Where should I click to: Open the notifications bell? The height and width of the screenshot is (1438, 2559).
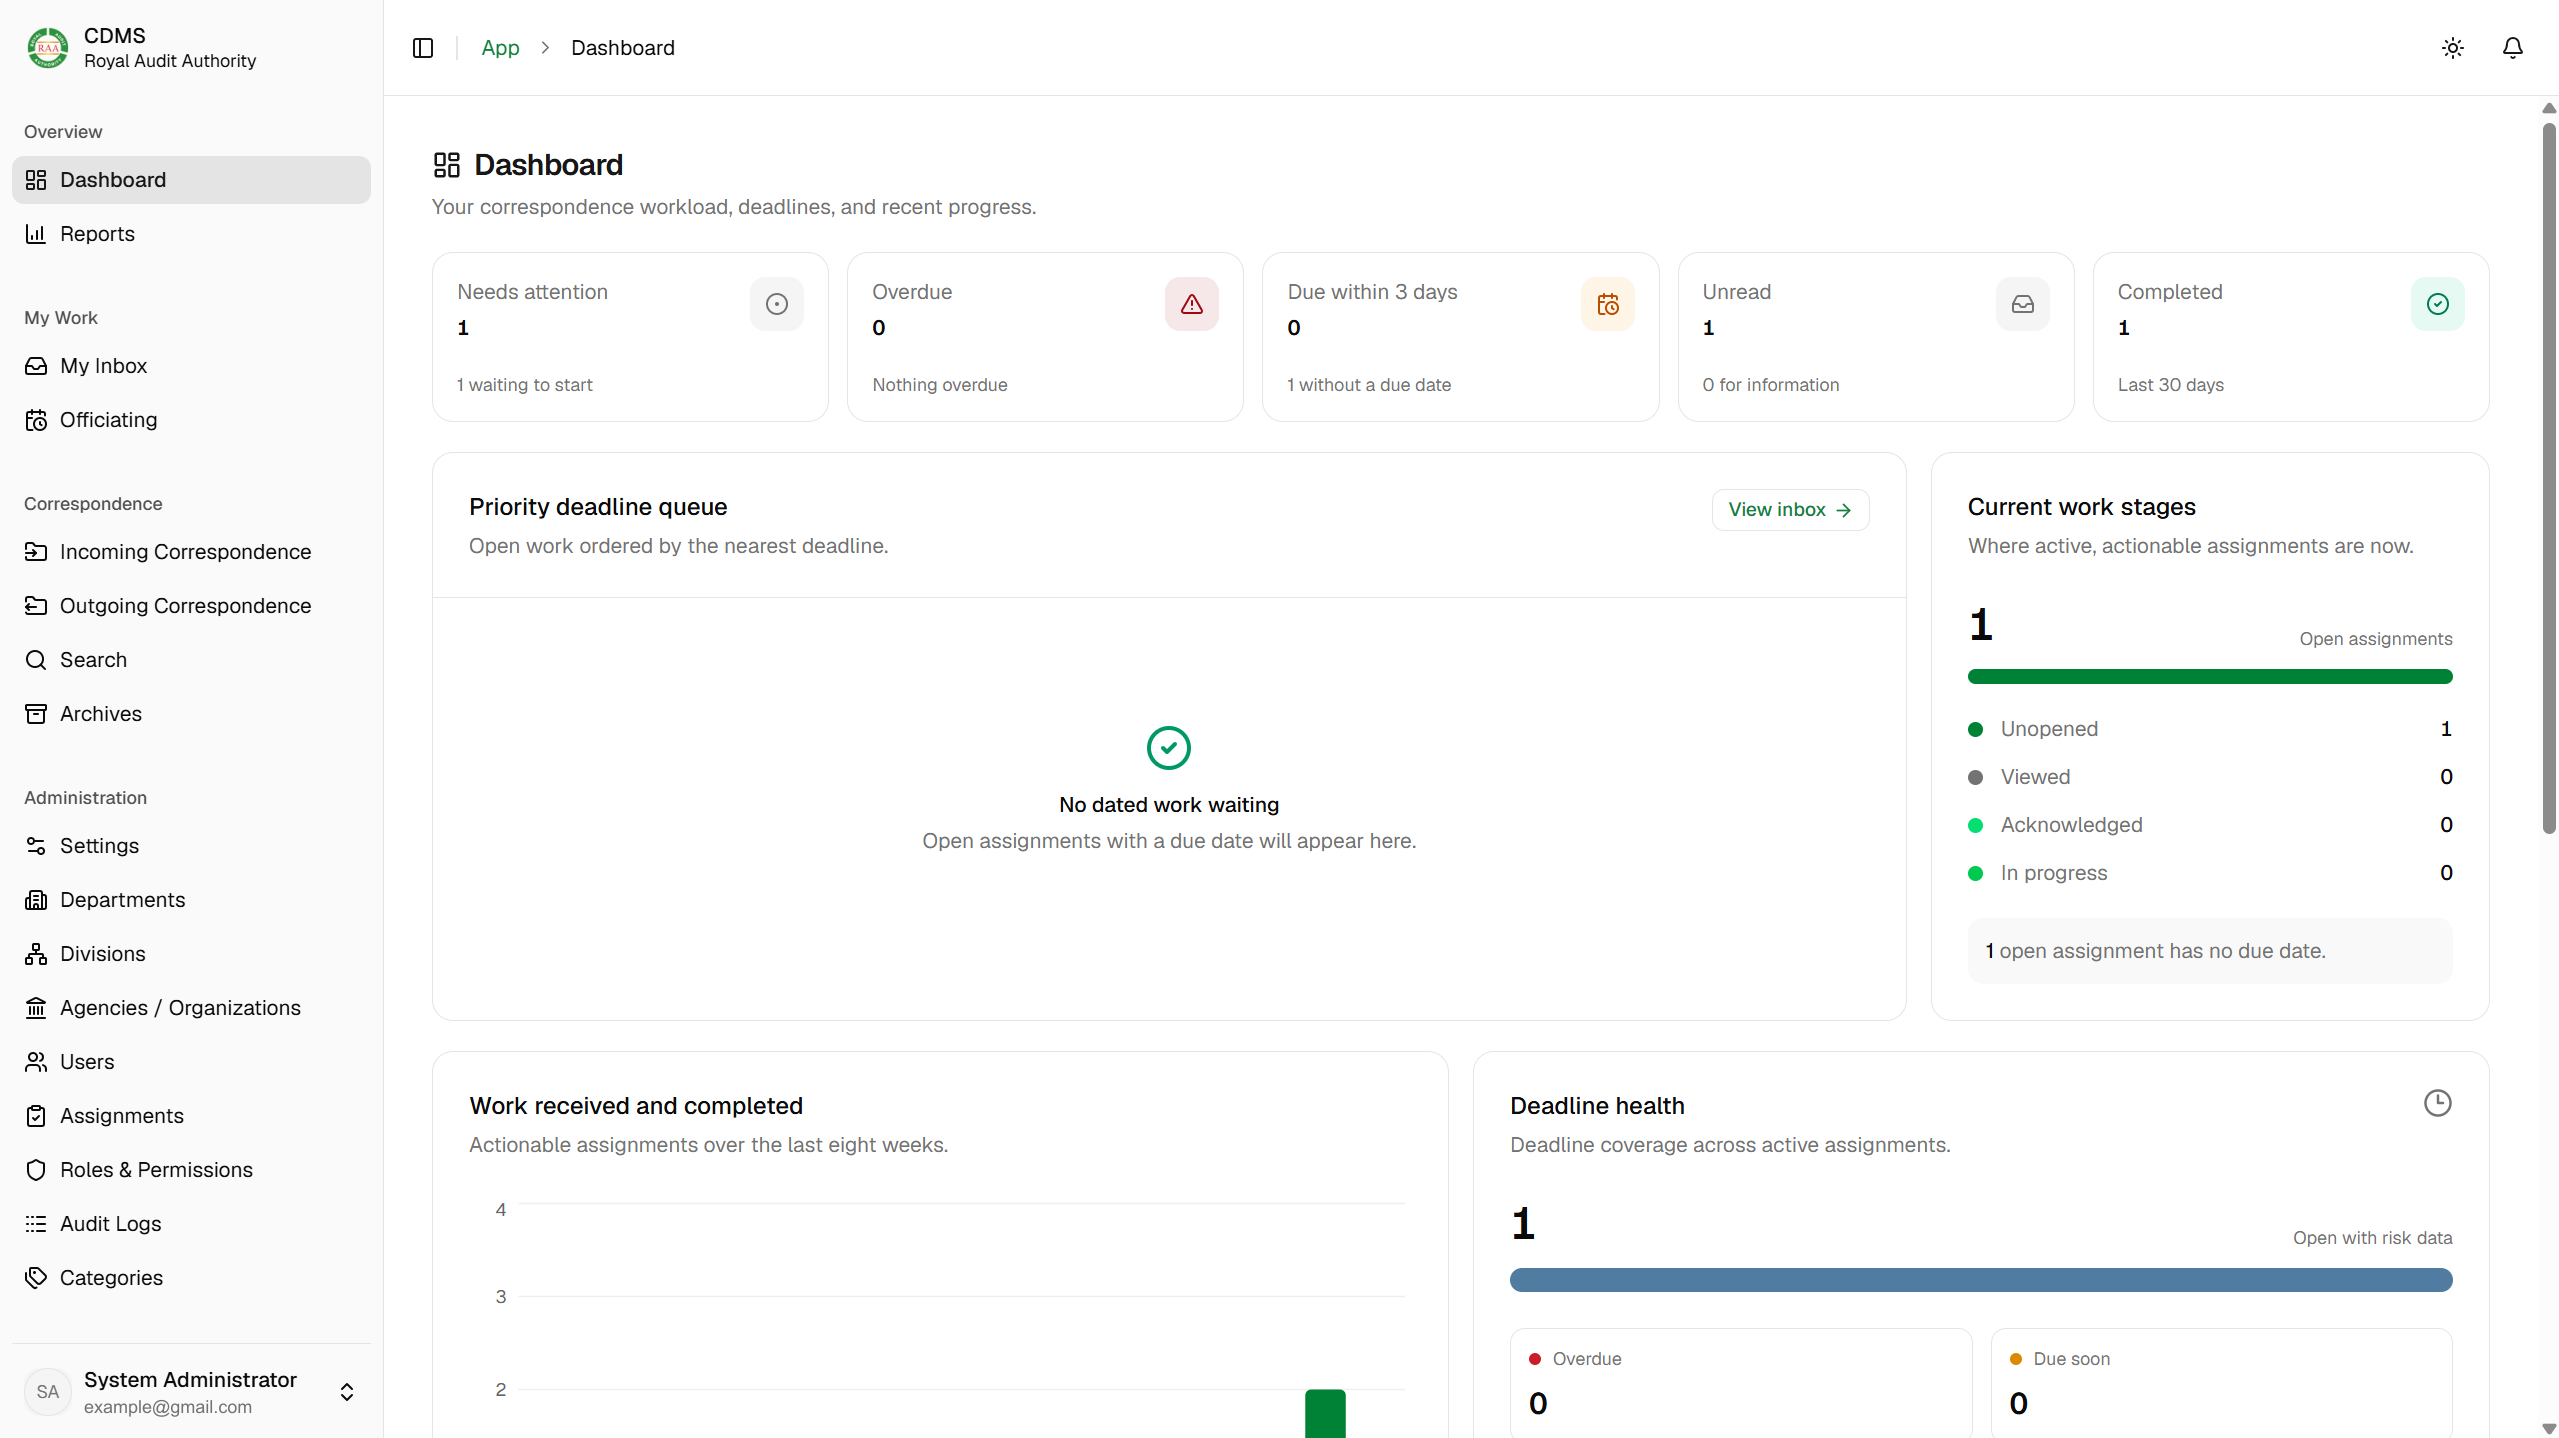[x=2512, y=48]
